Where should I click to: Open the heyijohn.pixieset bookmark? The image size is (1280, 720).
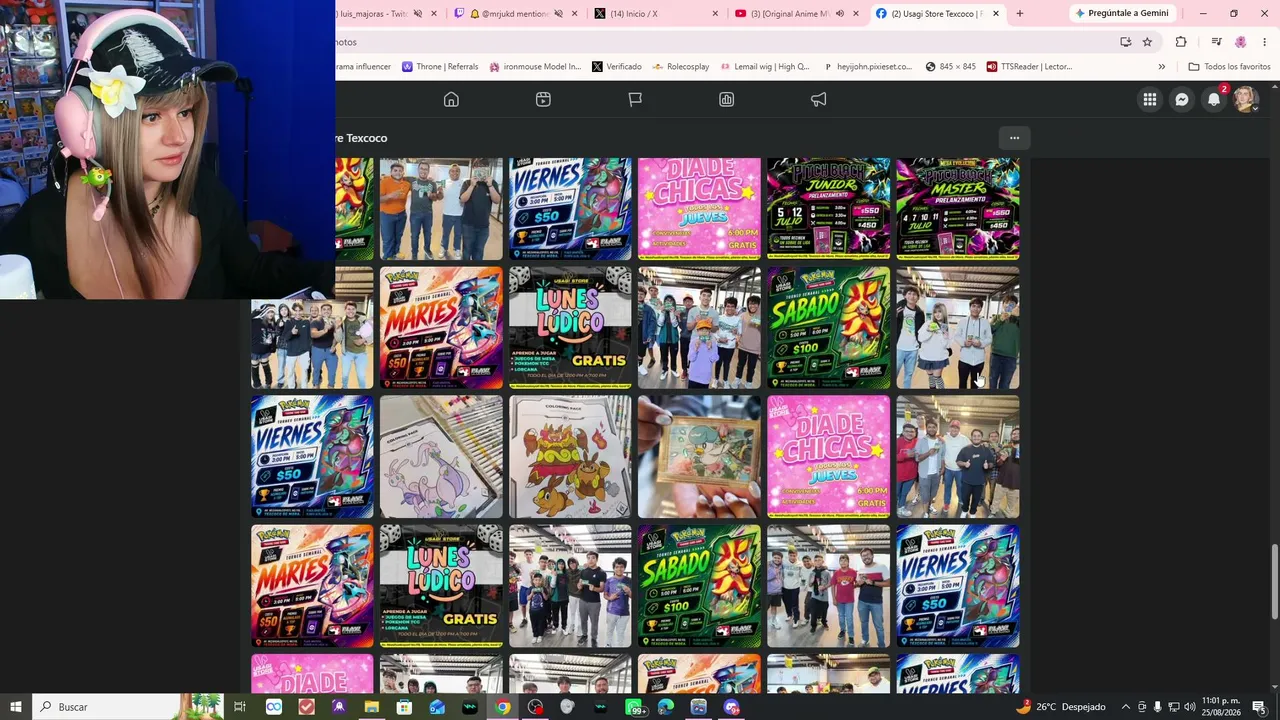(868, 67)
